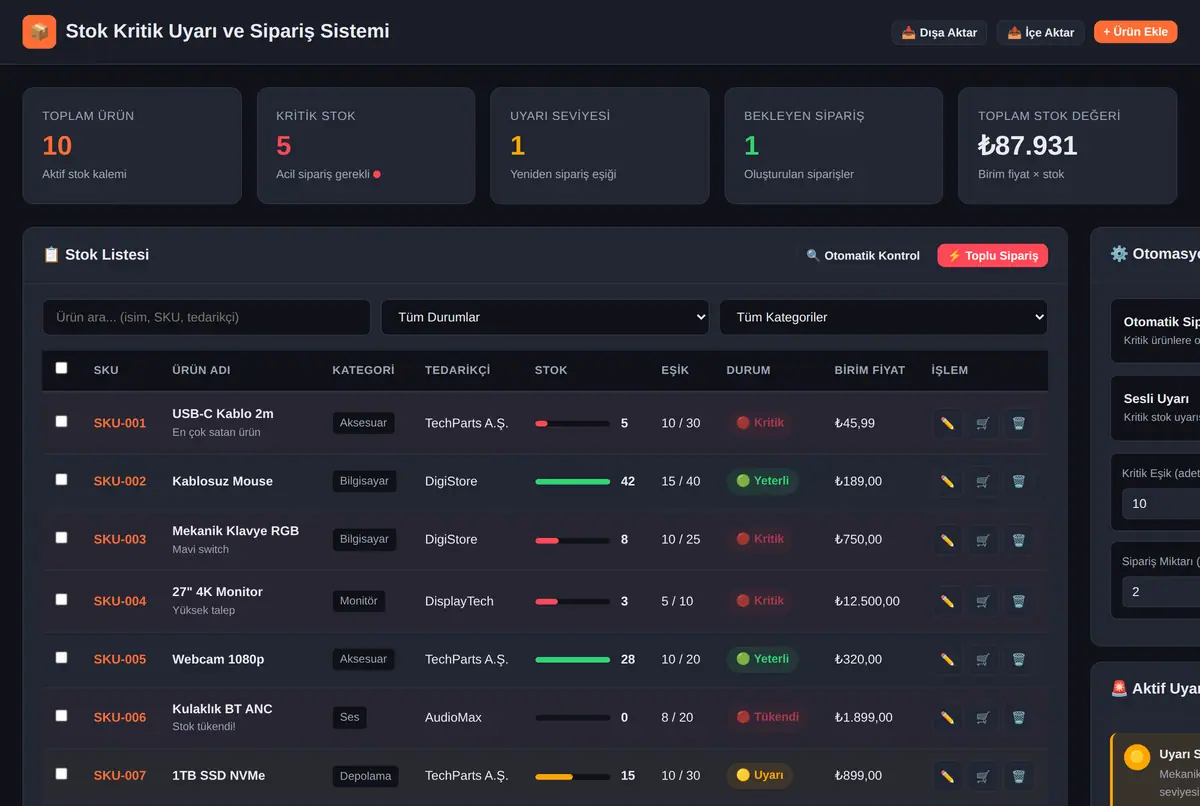The height and width of the screenshot is (806, 1200).
Task: Tick the SKU-006 row checkbox
Action: pyautogui.click(x=61, y=715)
